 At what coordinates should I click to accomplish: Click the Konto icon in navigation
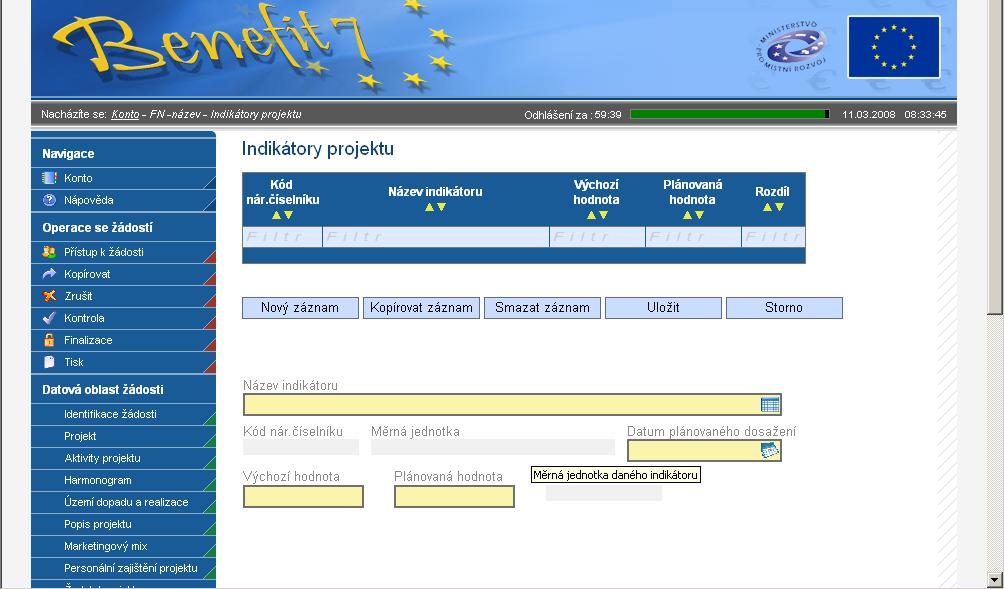tap(49, 178)
